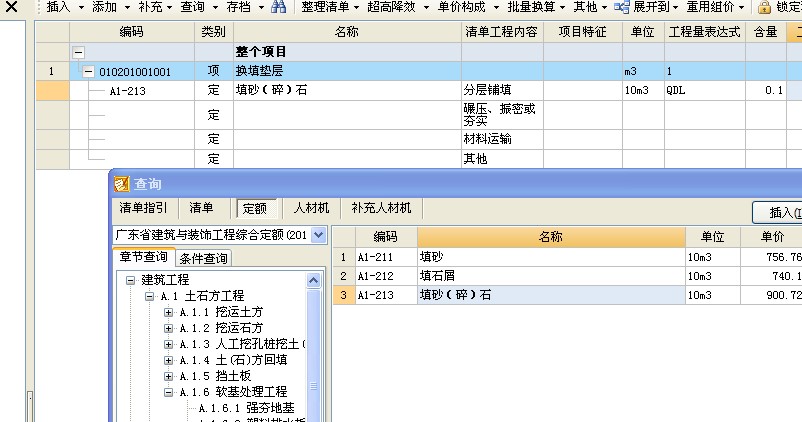Click the 0.1 含量 value cell
The image size is (802, 422).
(766, 91)
